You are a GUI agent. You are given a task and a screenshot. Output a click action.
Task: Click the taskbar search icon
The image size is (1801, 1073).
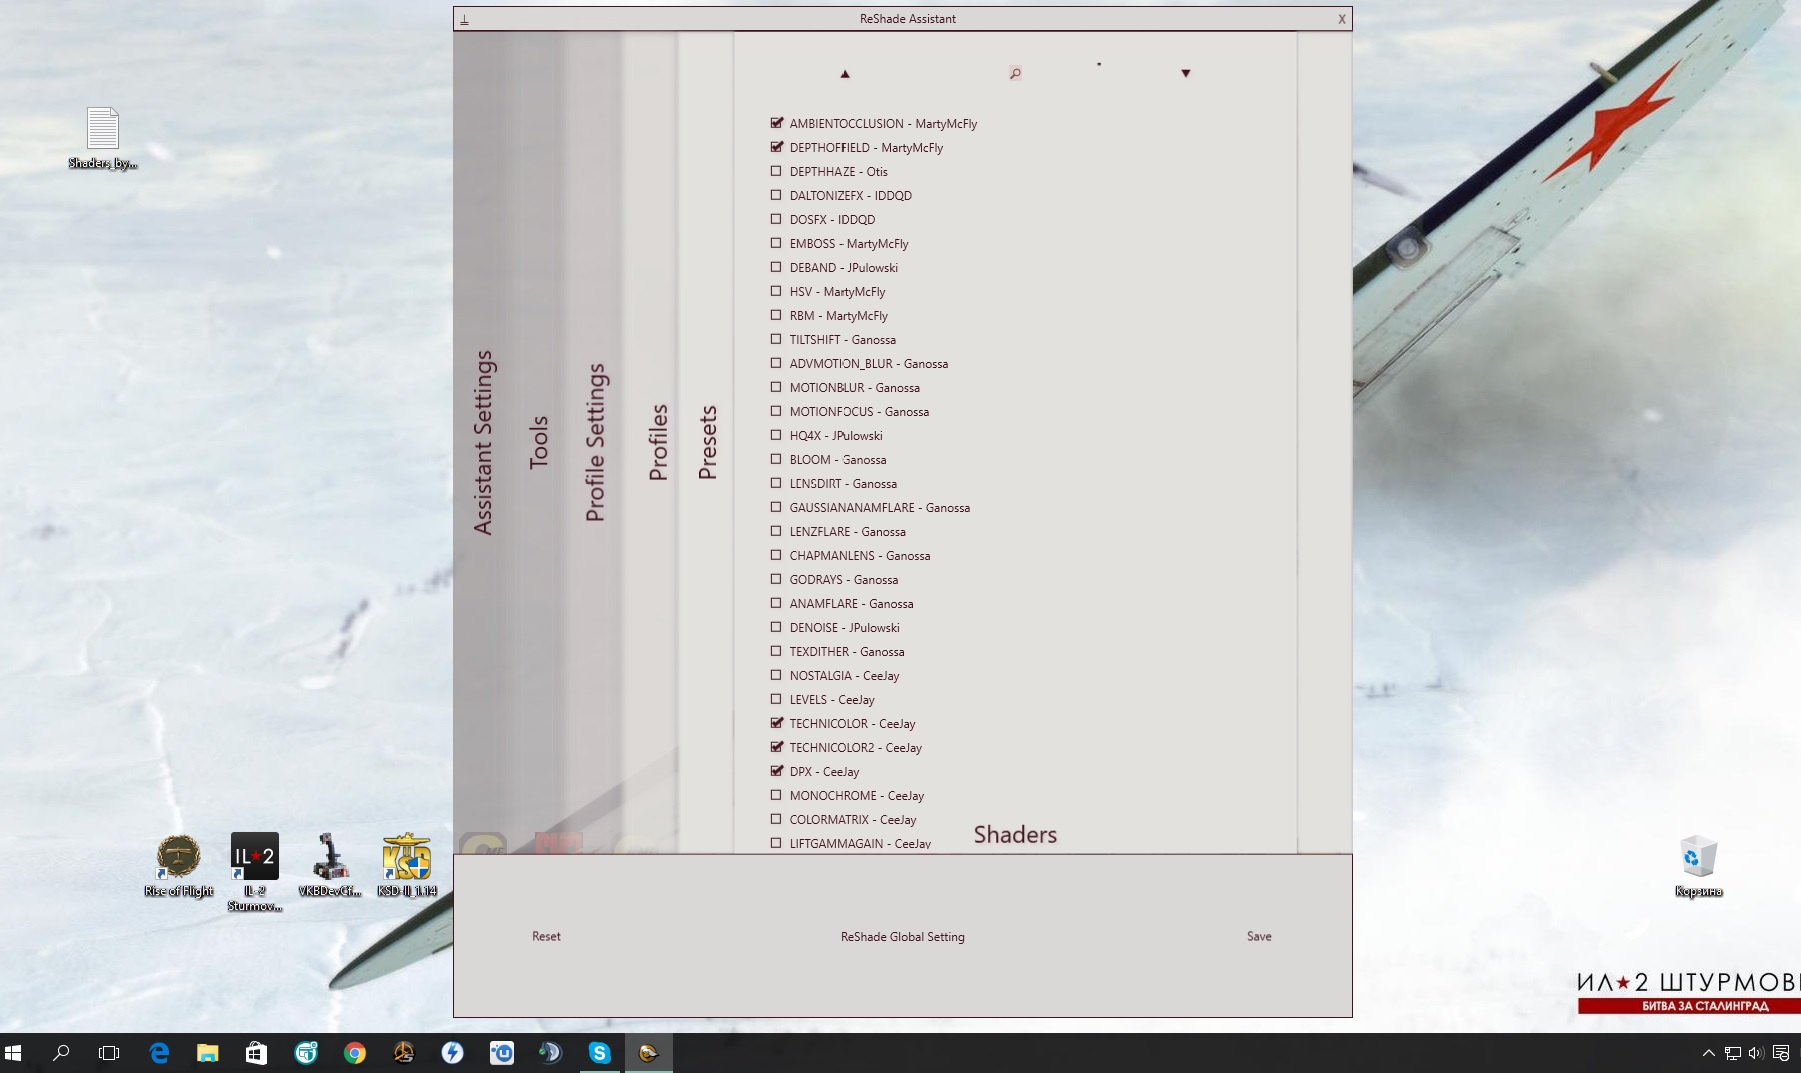click(61, 1053)
